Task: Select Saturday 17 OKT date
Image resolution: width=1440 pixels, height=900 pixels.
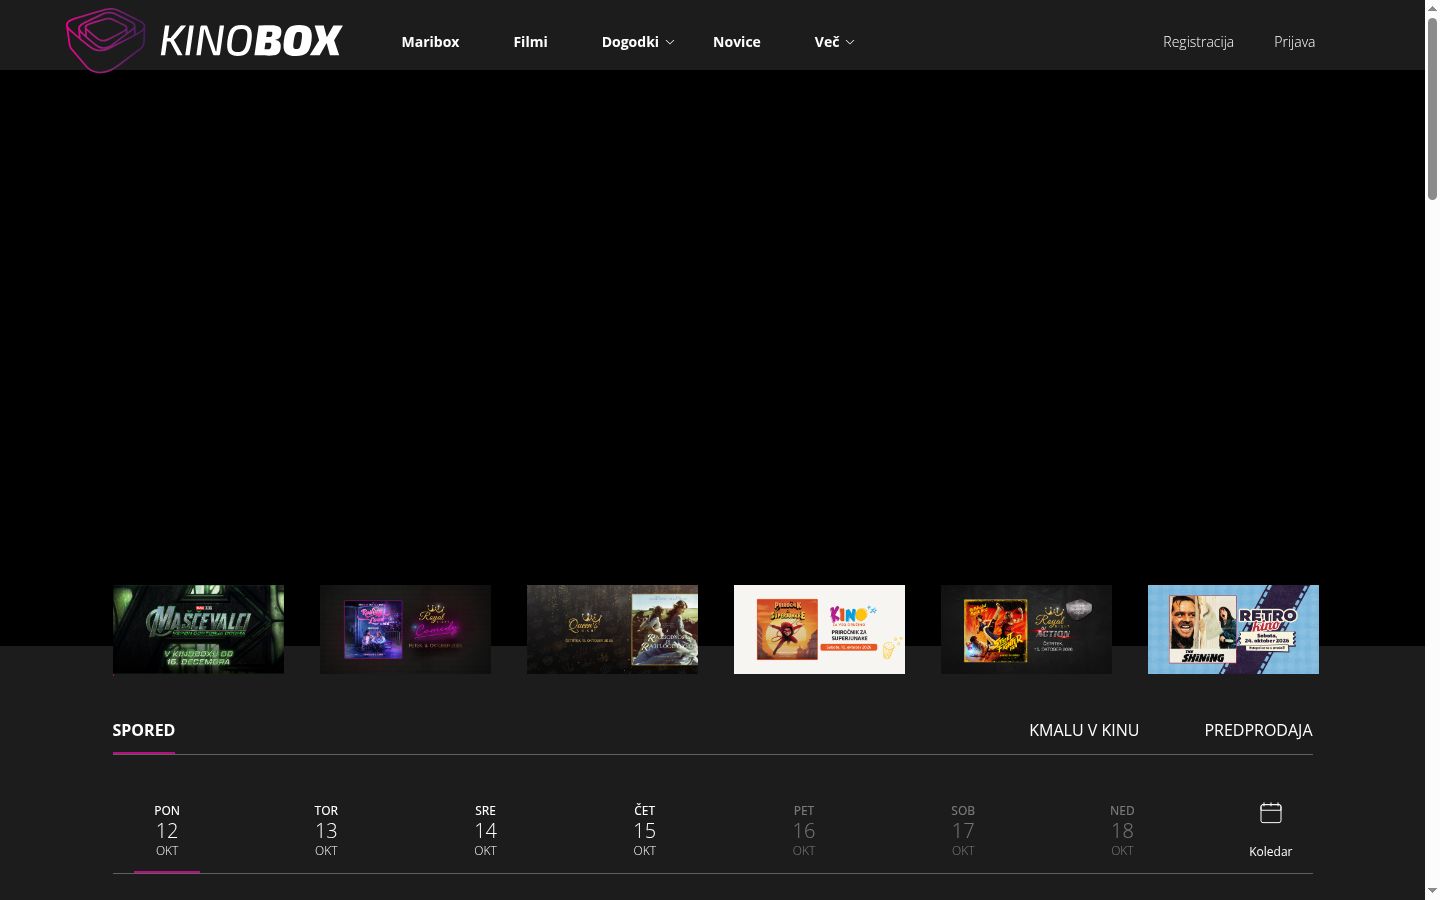Action: click(963, 831)
